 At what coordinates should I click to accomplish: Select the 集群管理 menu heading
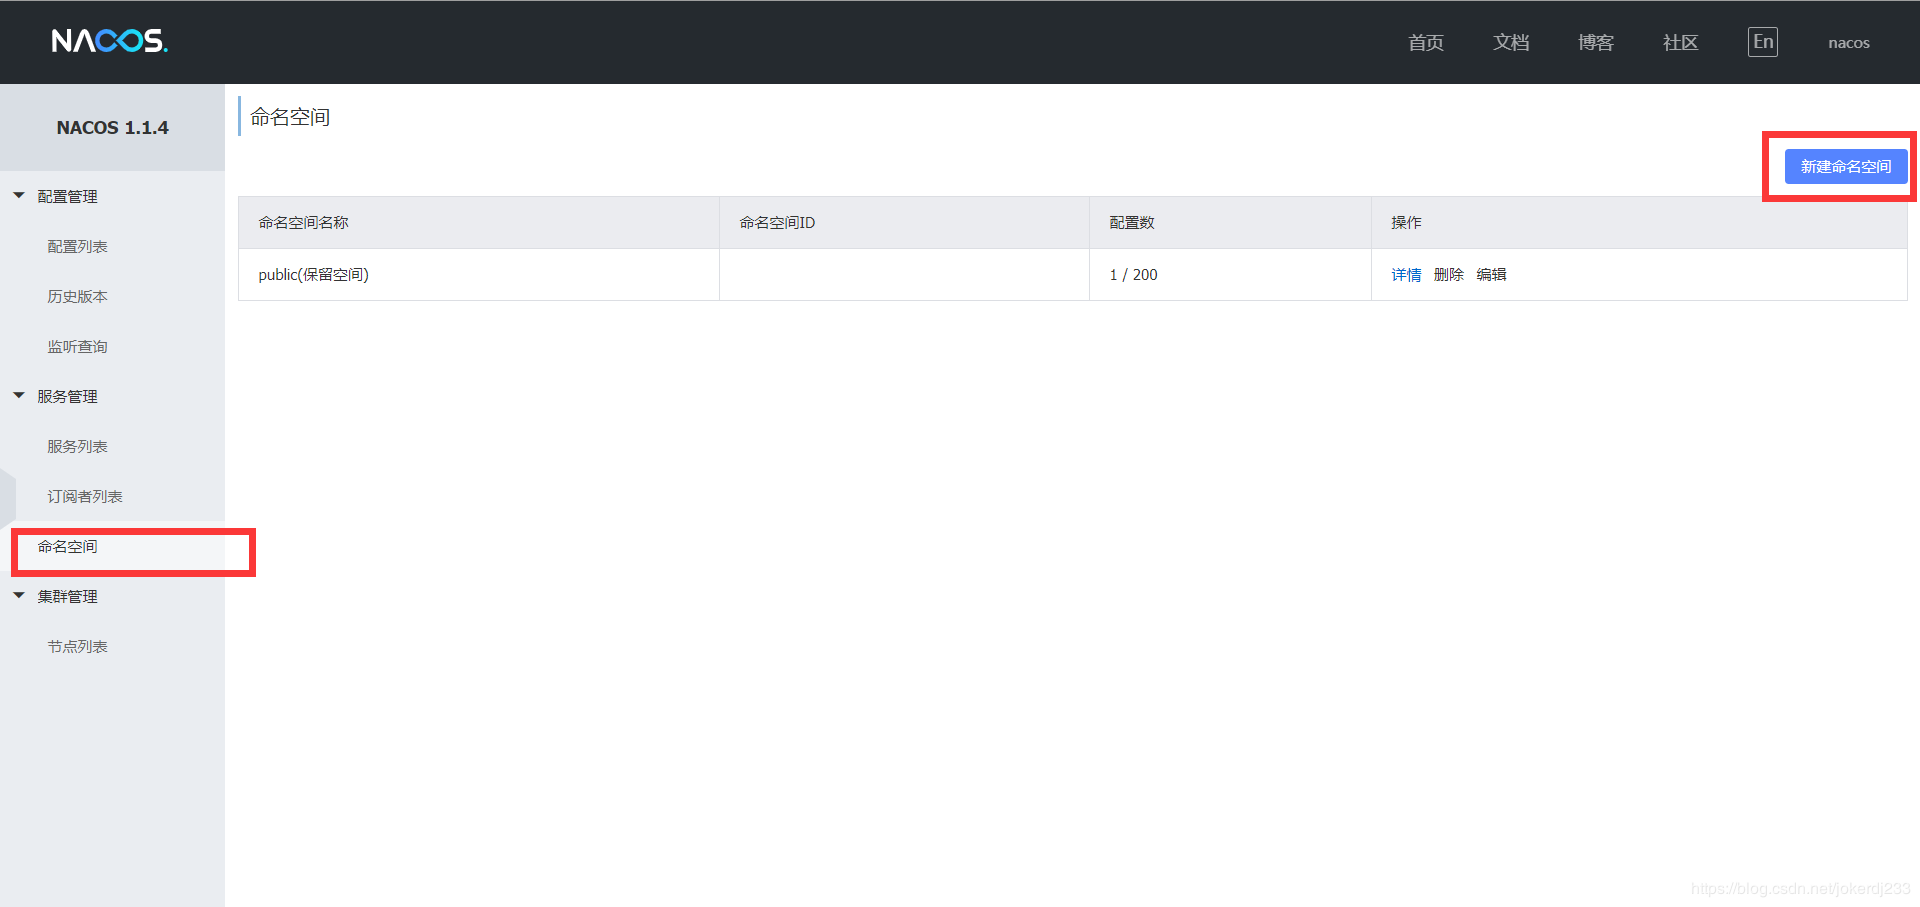(67, 597)
